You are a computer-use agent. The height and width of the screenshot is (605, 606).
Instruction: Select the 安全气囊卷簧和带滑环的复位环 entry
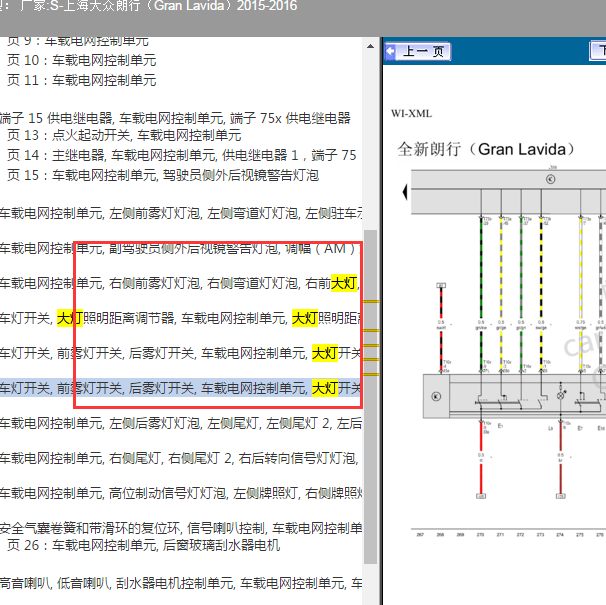181,528
